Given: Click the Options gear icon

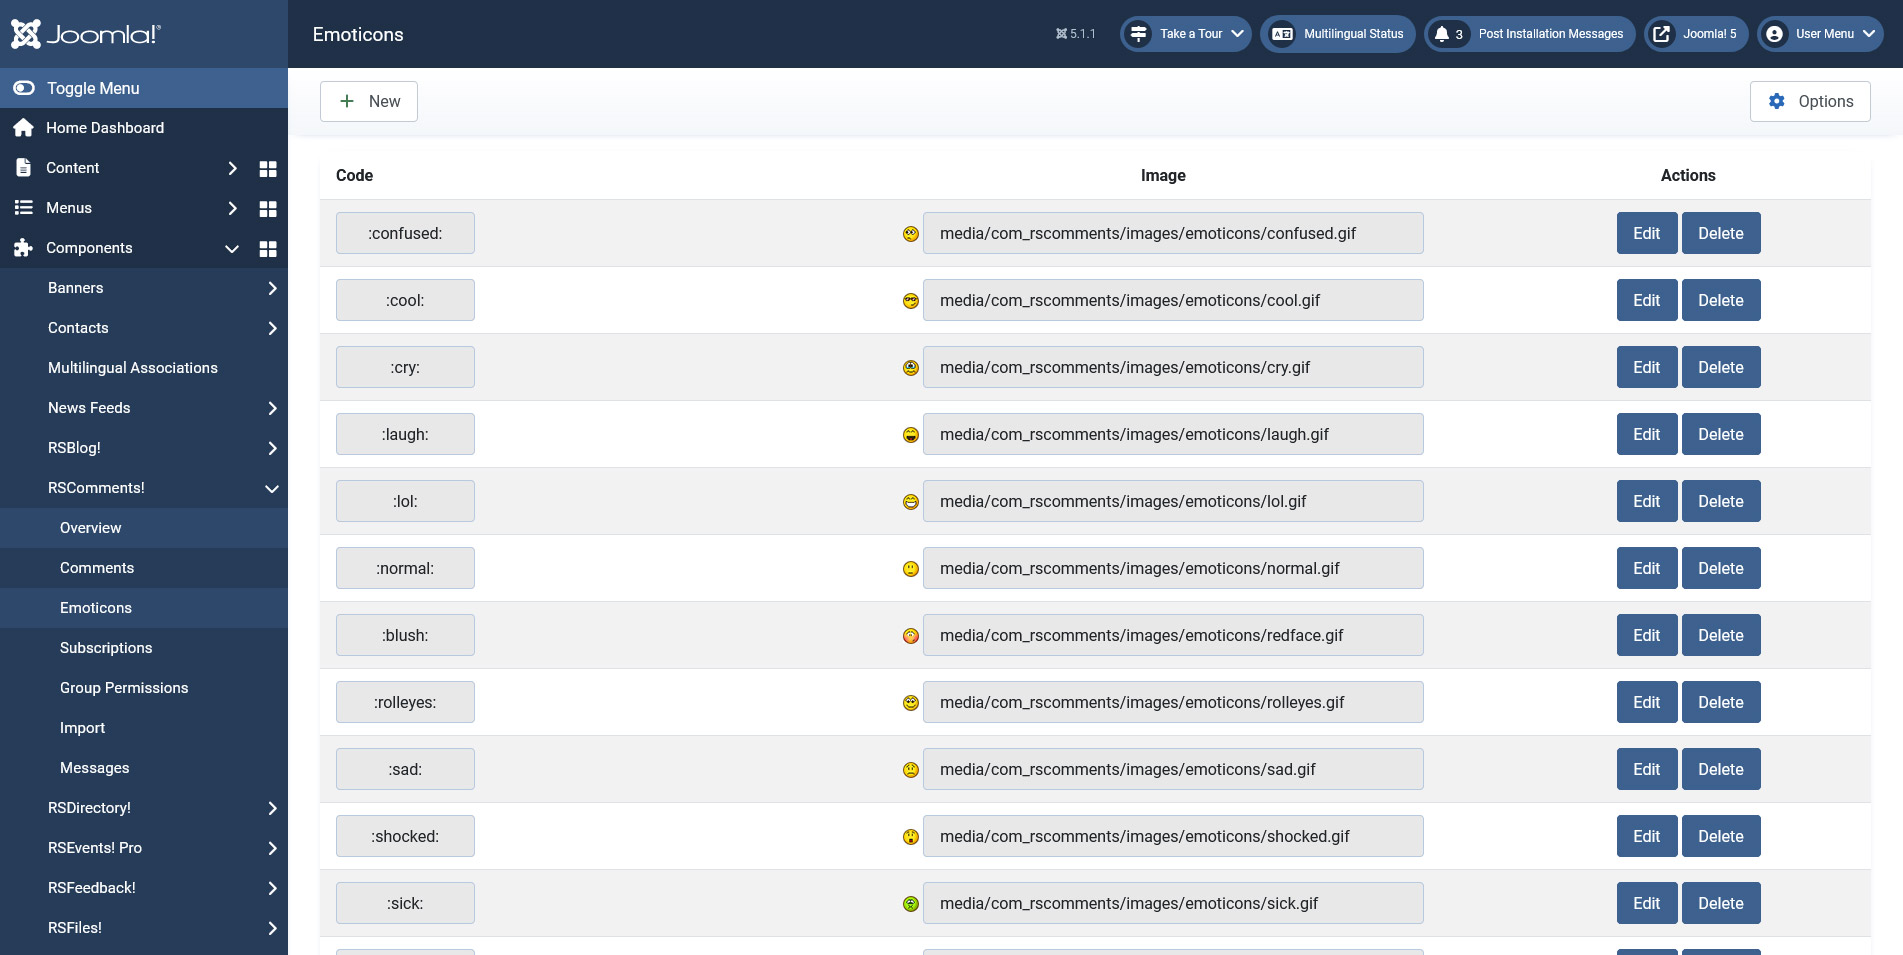Looking at the screenshot, I should [1777, 101].
